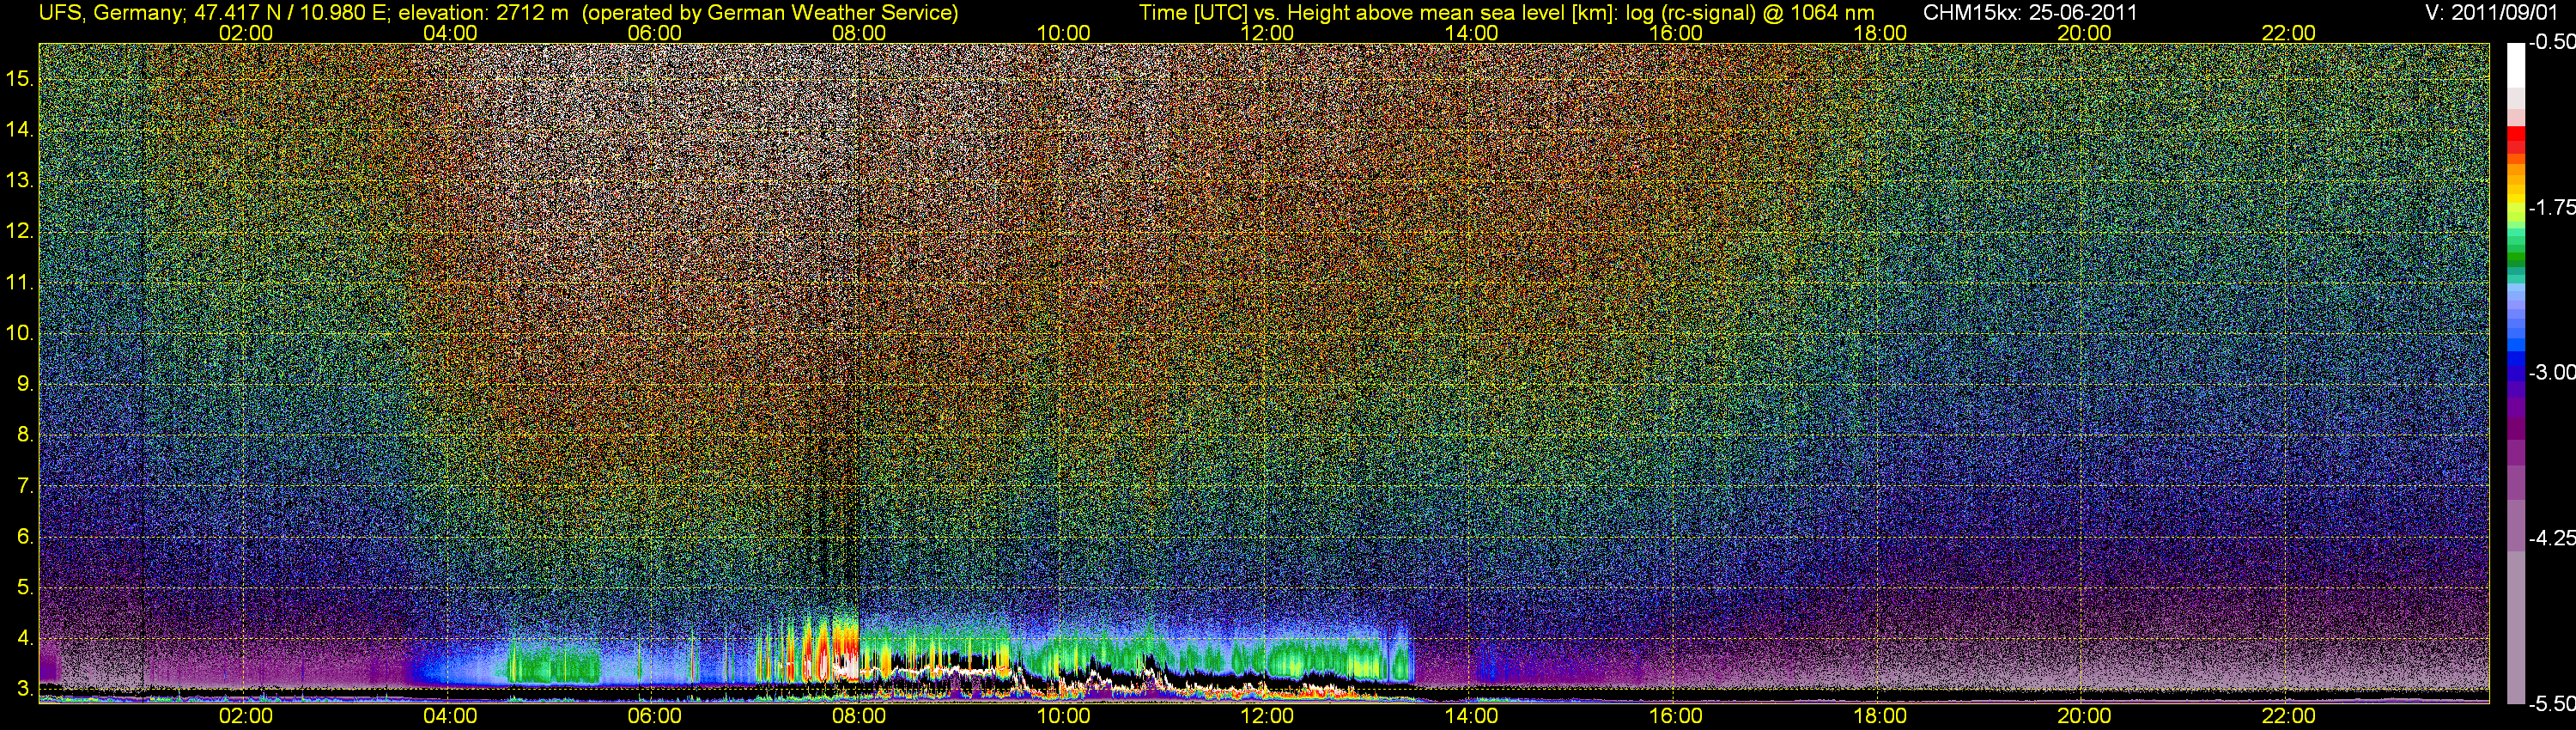Viewport: 2576px width, 730px height.
Task: Click the 08:00 label on the bottom time axis
Action: [858, 716]
